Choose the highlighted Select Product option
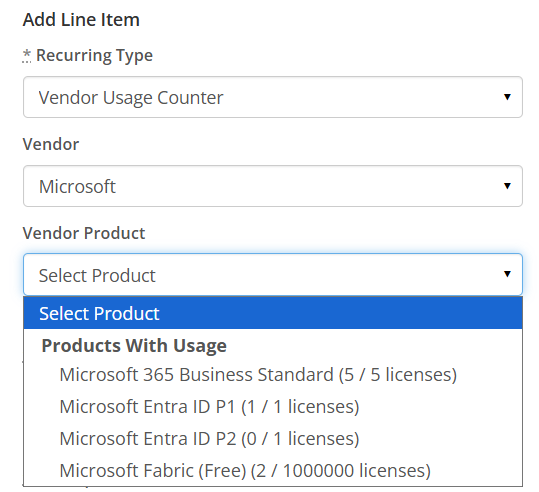 pos(273,313)
